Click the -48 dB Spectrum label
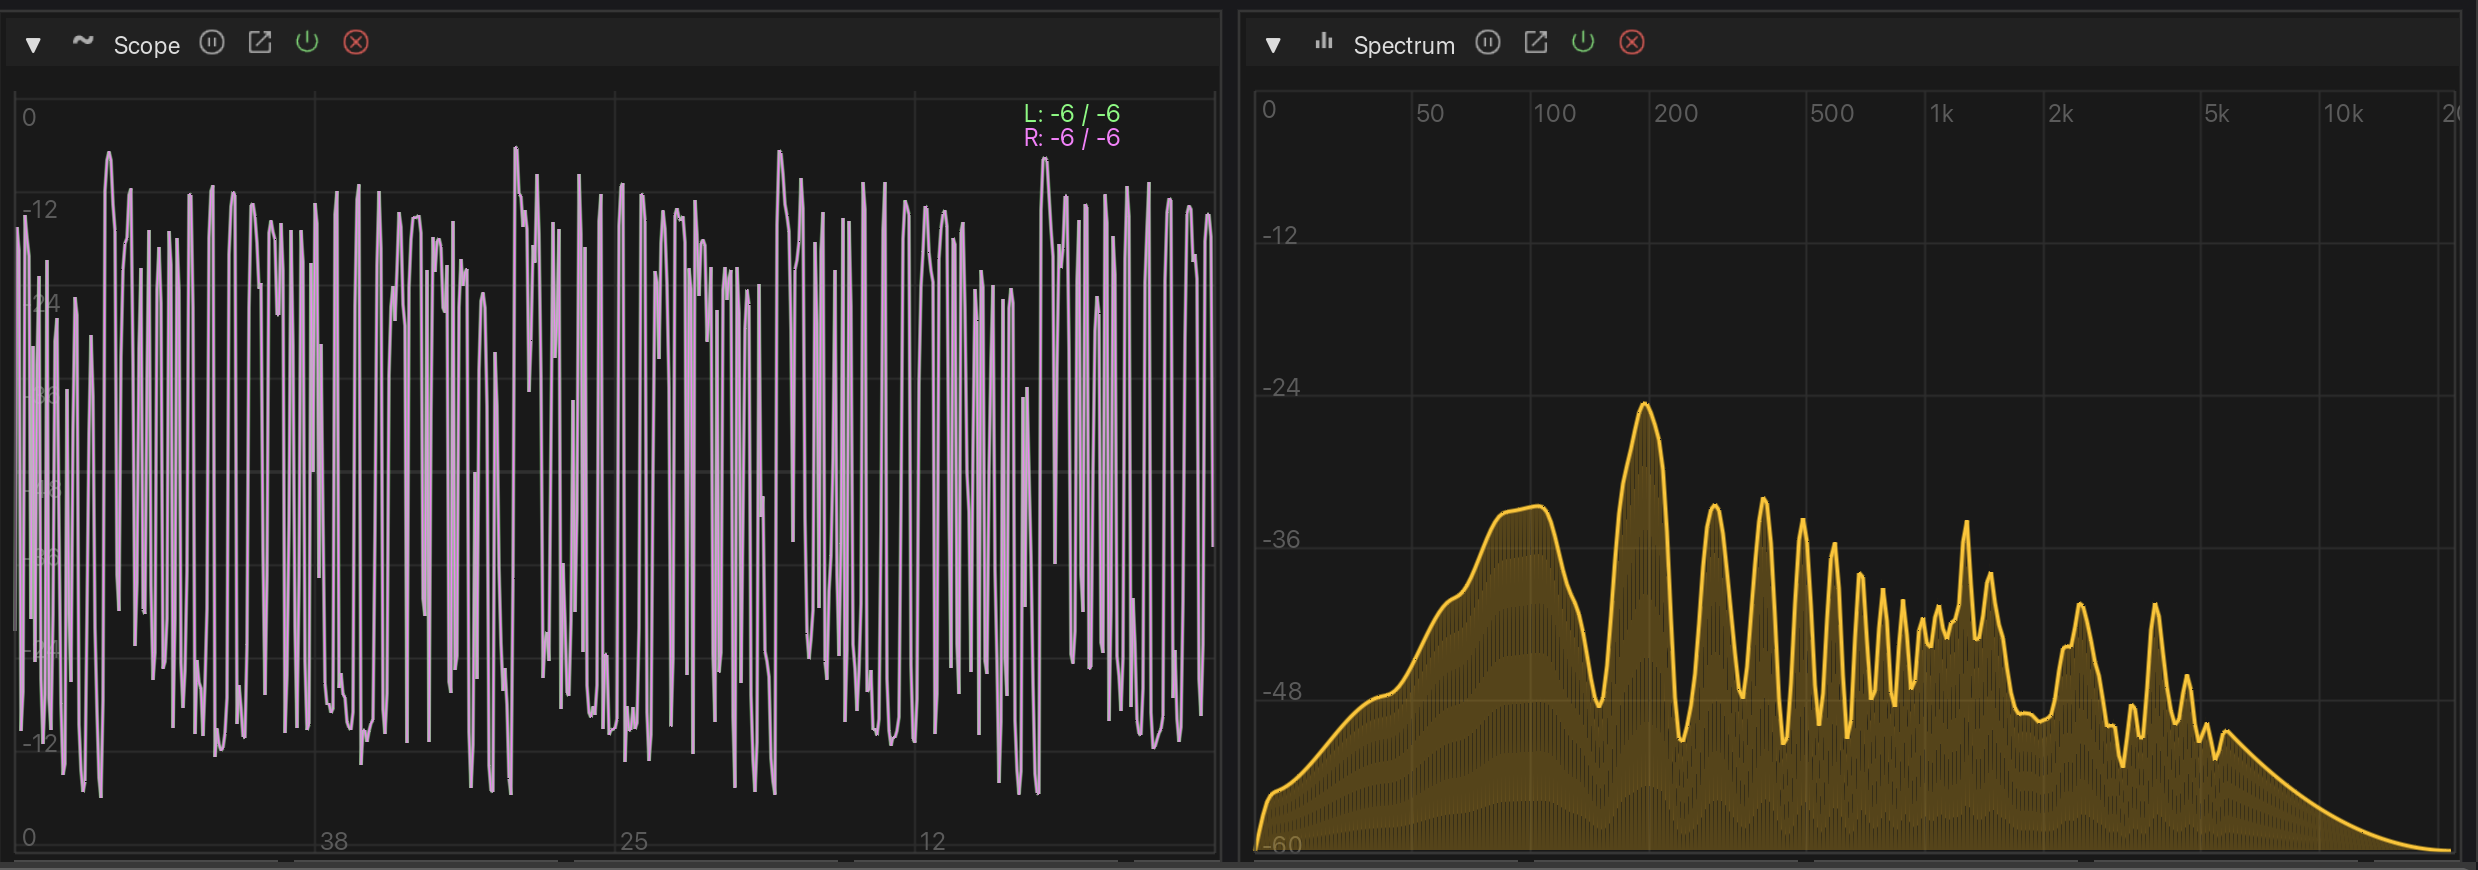2478x870 pixels. [1282, 692]
